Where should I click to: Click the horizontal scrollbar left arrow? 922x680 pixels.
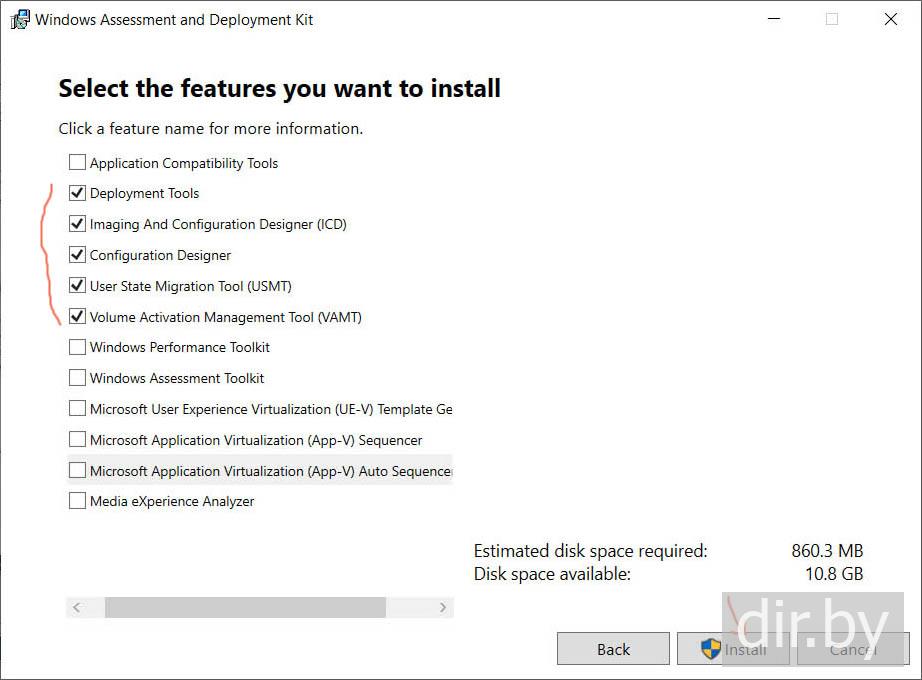[77, 608]
